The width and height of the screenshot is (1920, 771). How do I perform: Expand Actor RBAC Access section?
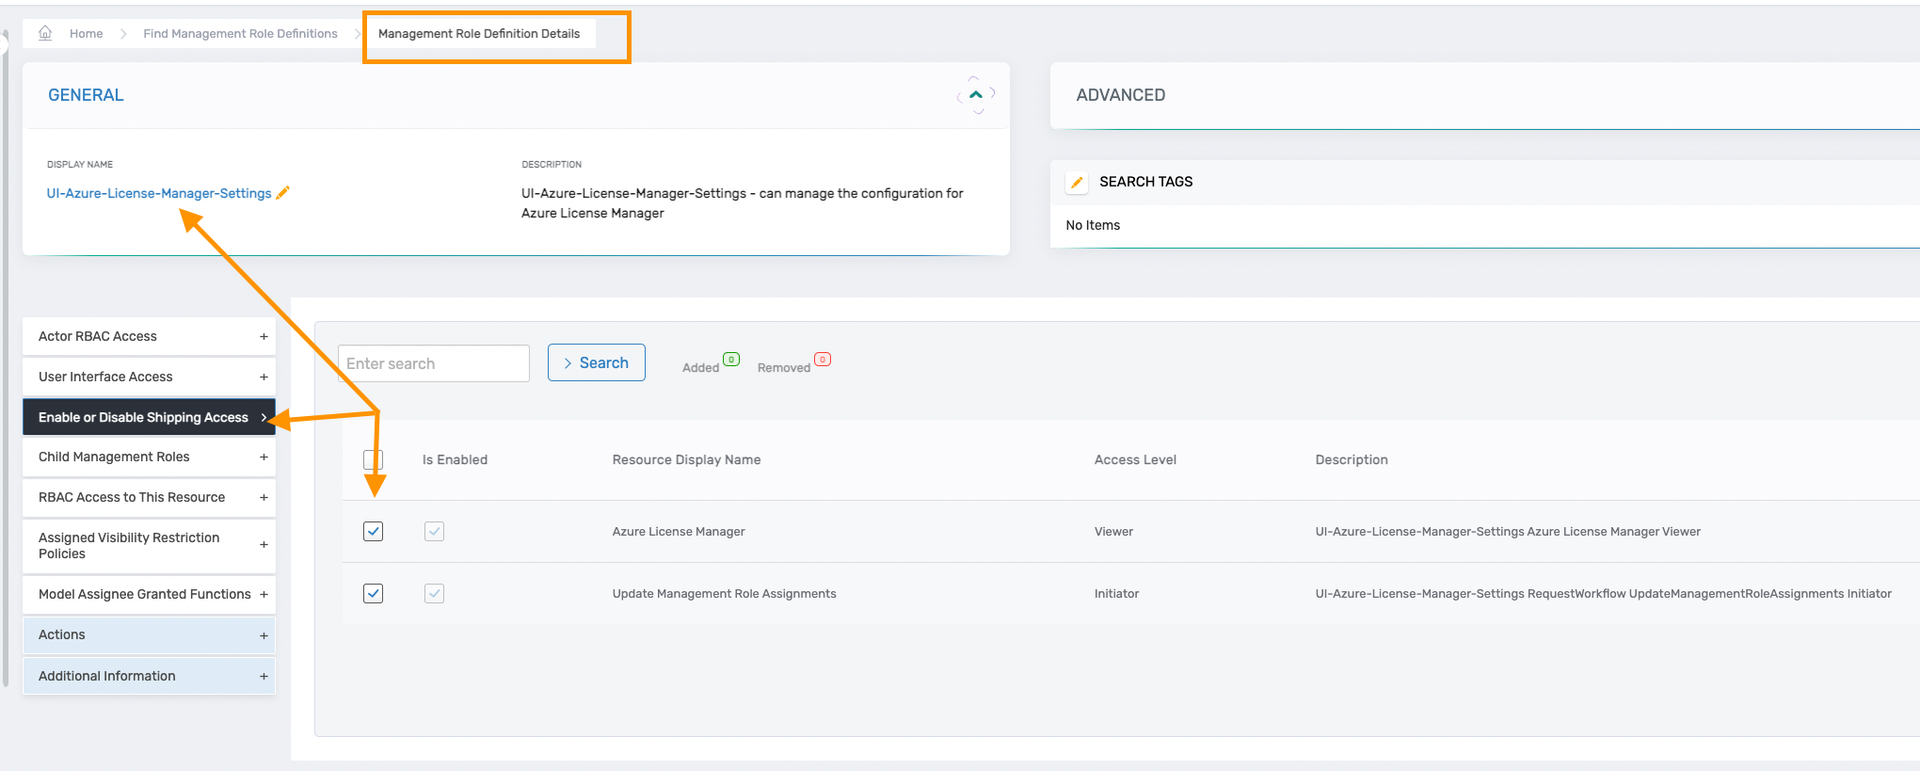pos(149,336)
